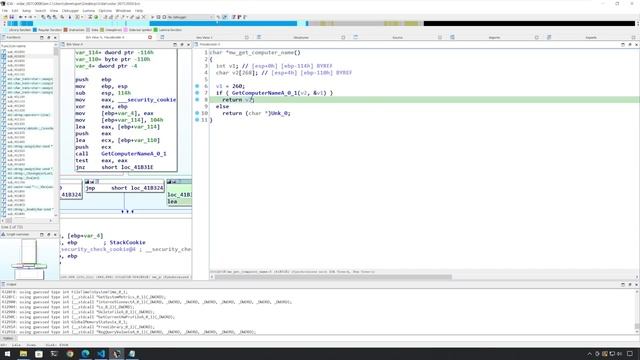The image size is (640, 360).
Task: Click the breakpoint dot on line 6
Action: pos(197,86)
